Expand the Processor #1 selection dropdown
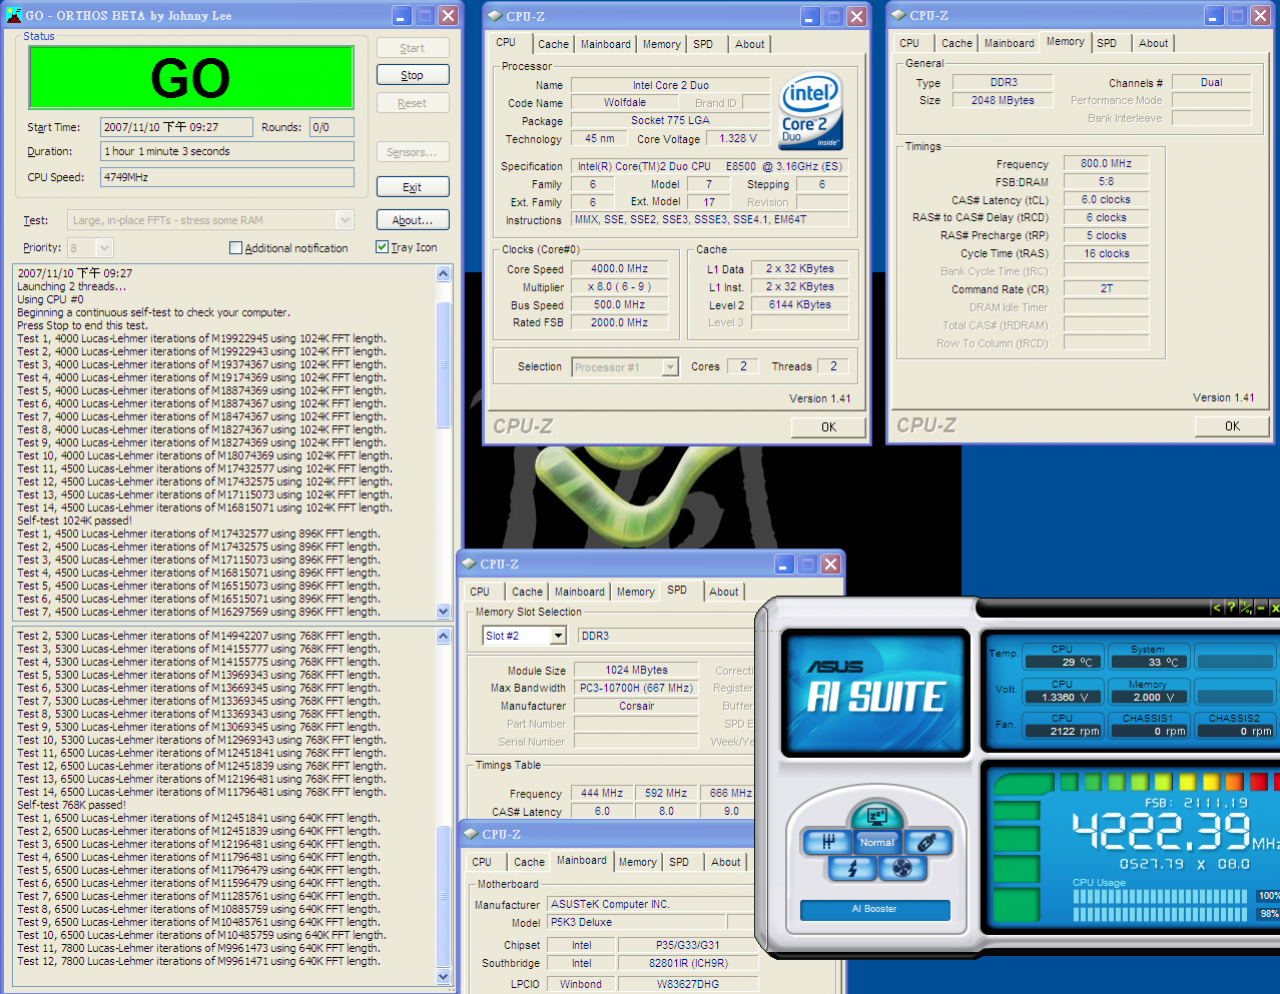This screenshot has width=1280, height=994. 670,367
